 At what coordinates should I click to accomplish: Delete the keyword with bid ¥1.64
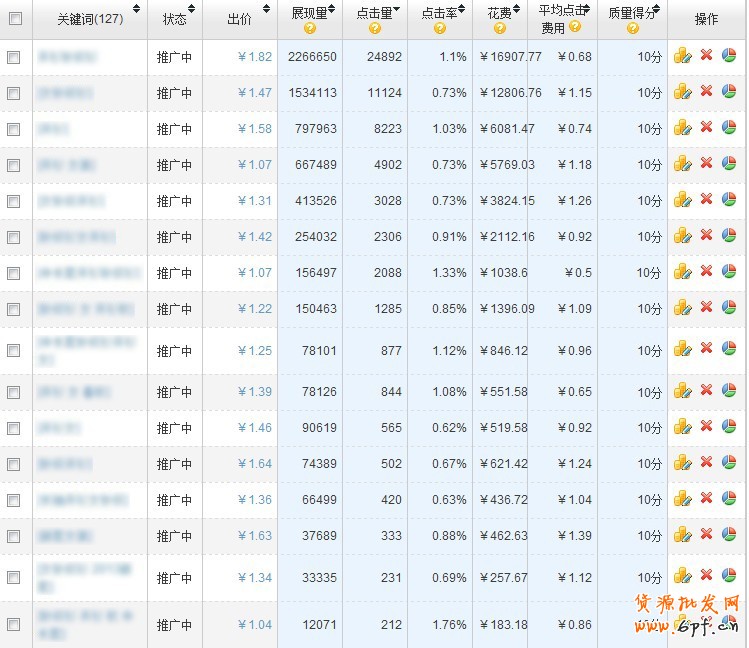[706, 462]
